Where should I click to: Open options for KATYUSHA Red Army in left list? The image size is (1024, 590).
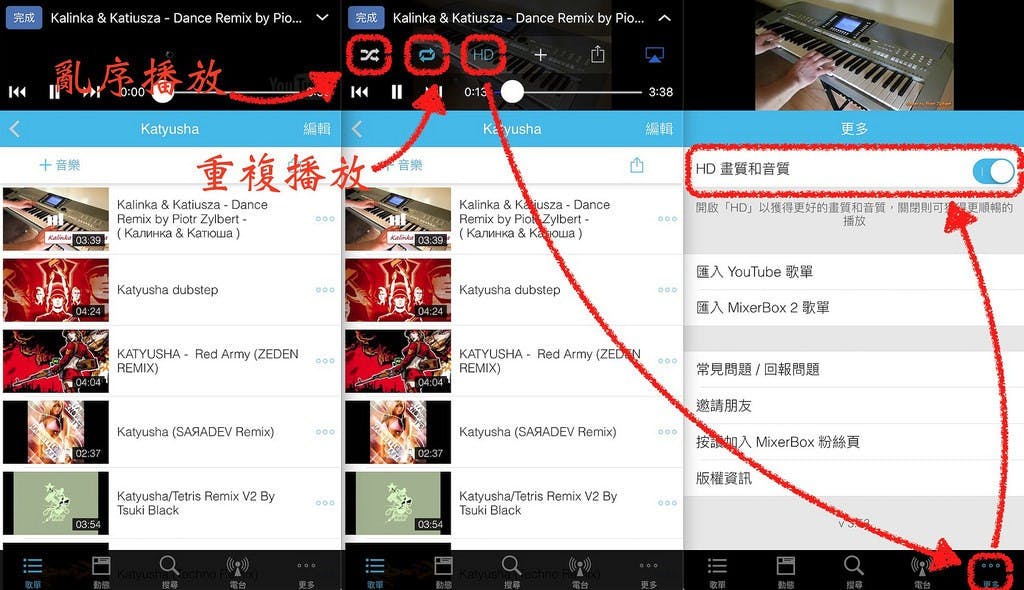click(x=325, y=361)
